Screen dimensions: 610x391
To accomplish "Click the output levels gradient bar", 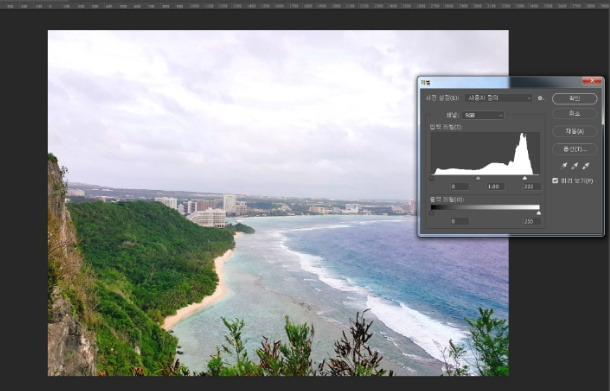I will click(x=485, y=207).
